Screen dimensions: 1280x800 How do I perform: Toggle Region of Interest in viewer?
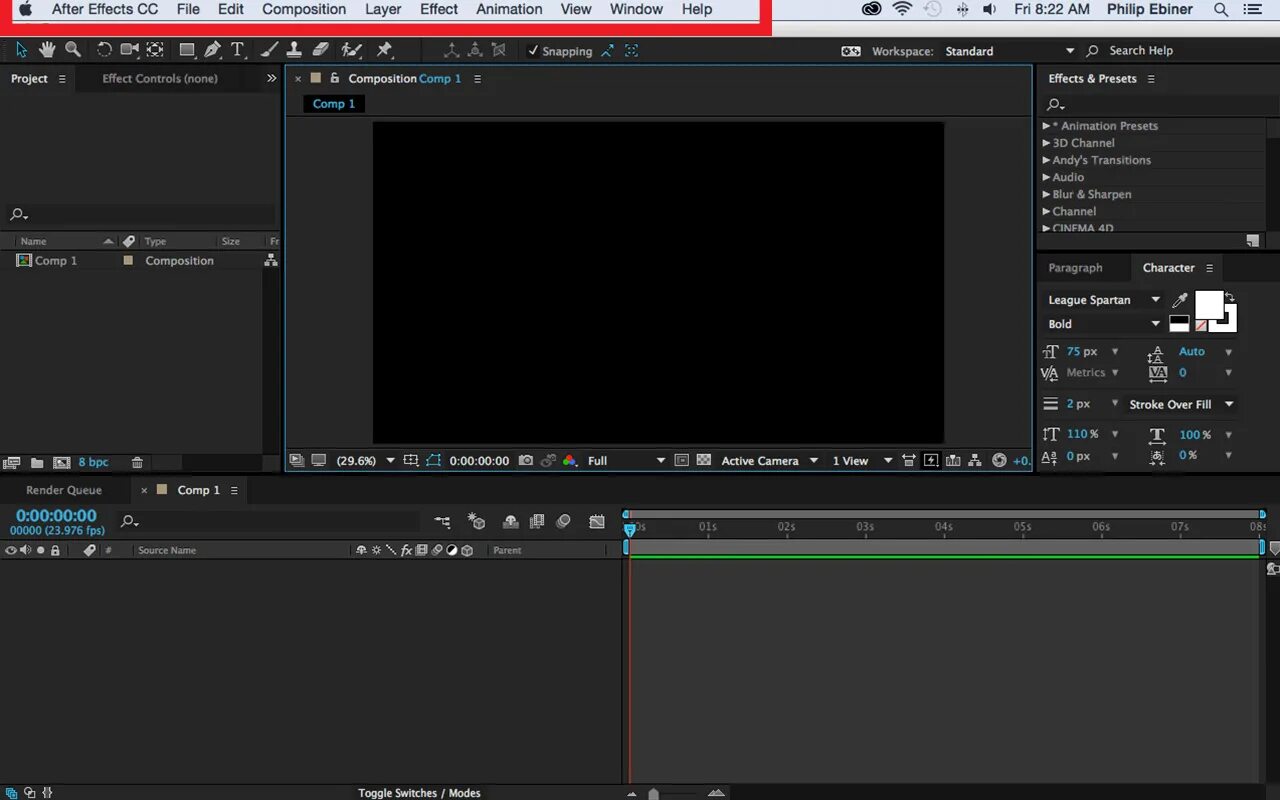coord(681,461)
